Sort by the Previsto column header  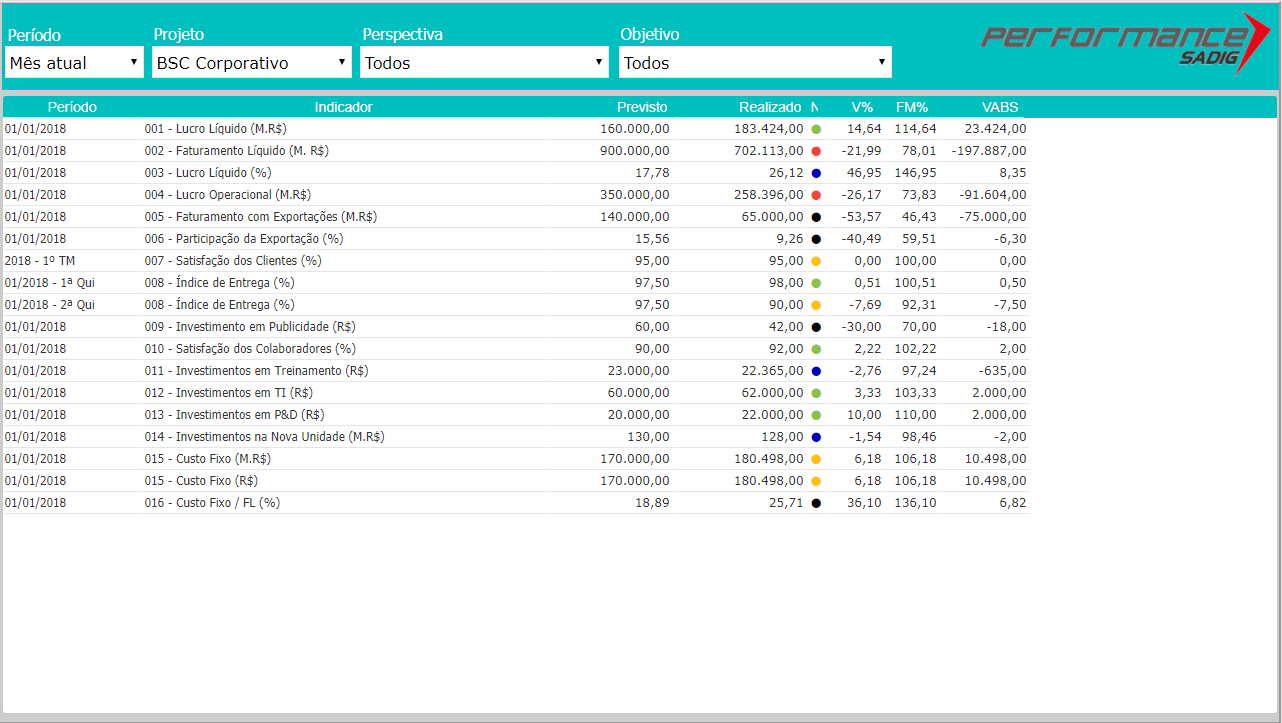tap(642, 107)
